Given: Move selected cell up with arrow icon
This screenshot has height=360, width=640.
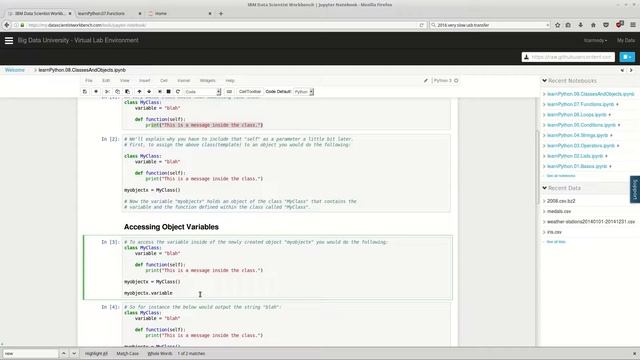Looking at the screenshot, I should tap(139, 92).
